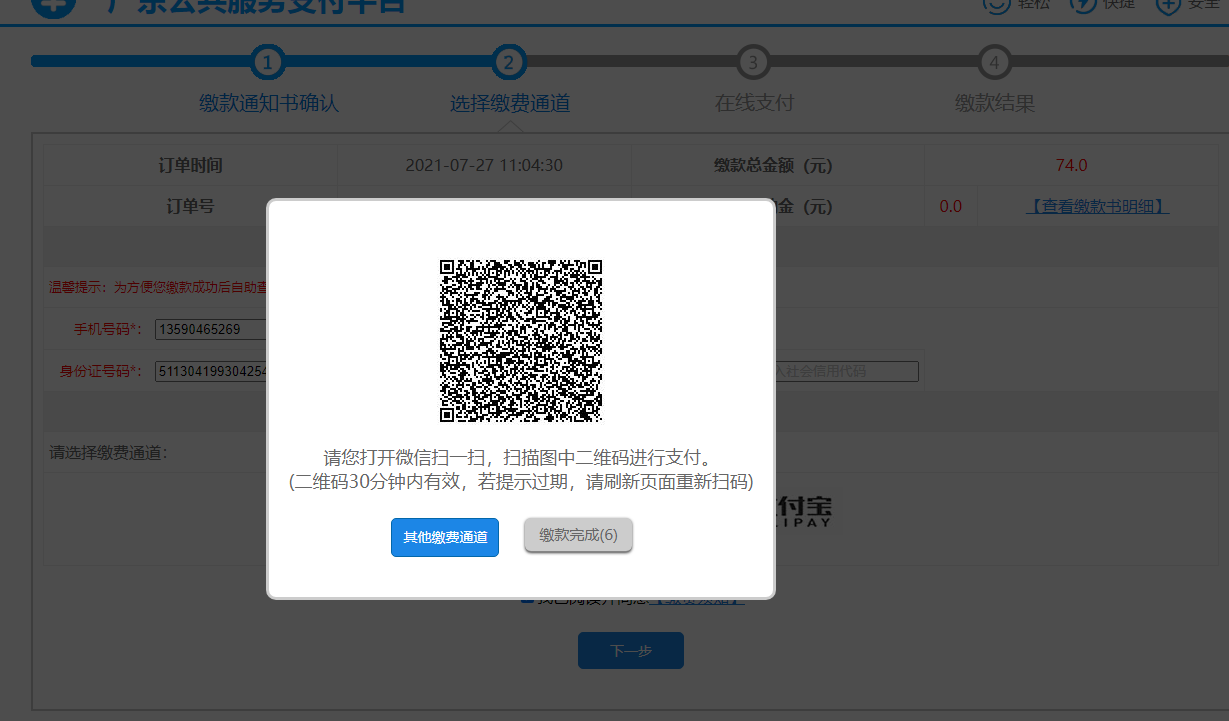1229x721 pixels.
Task: Click the 社会信用代码 input field
Action: (x=846, y=371)
